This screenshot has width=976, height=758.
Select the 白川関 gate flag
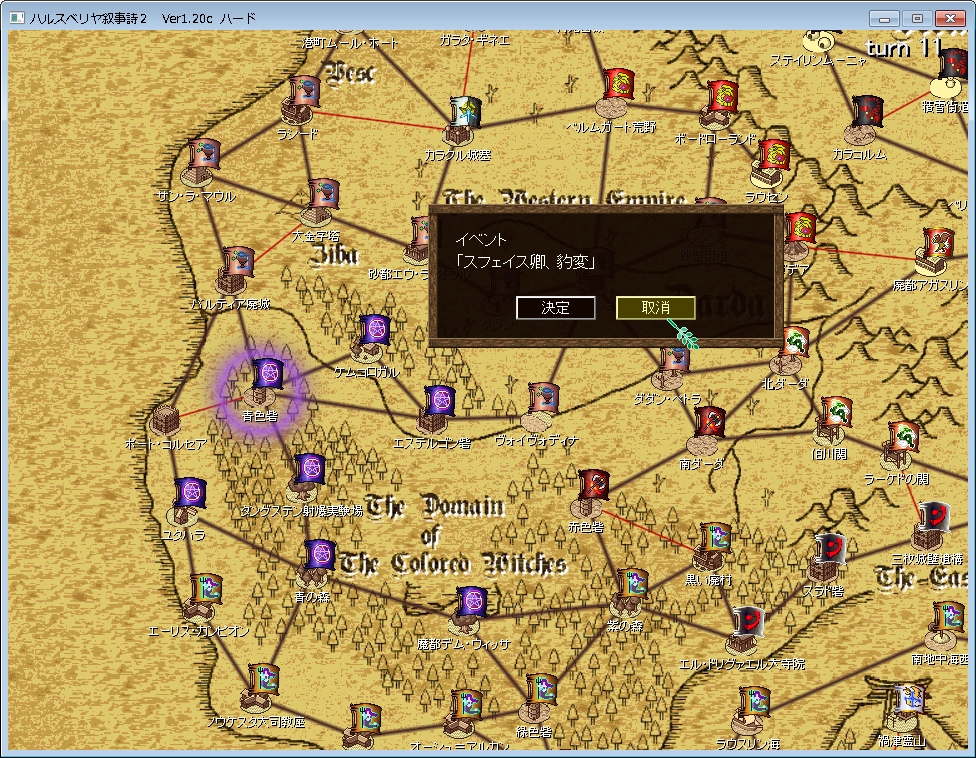click(x=837, y=413)
